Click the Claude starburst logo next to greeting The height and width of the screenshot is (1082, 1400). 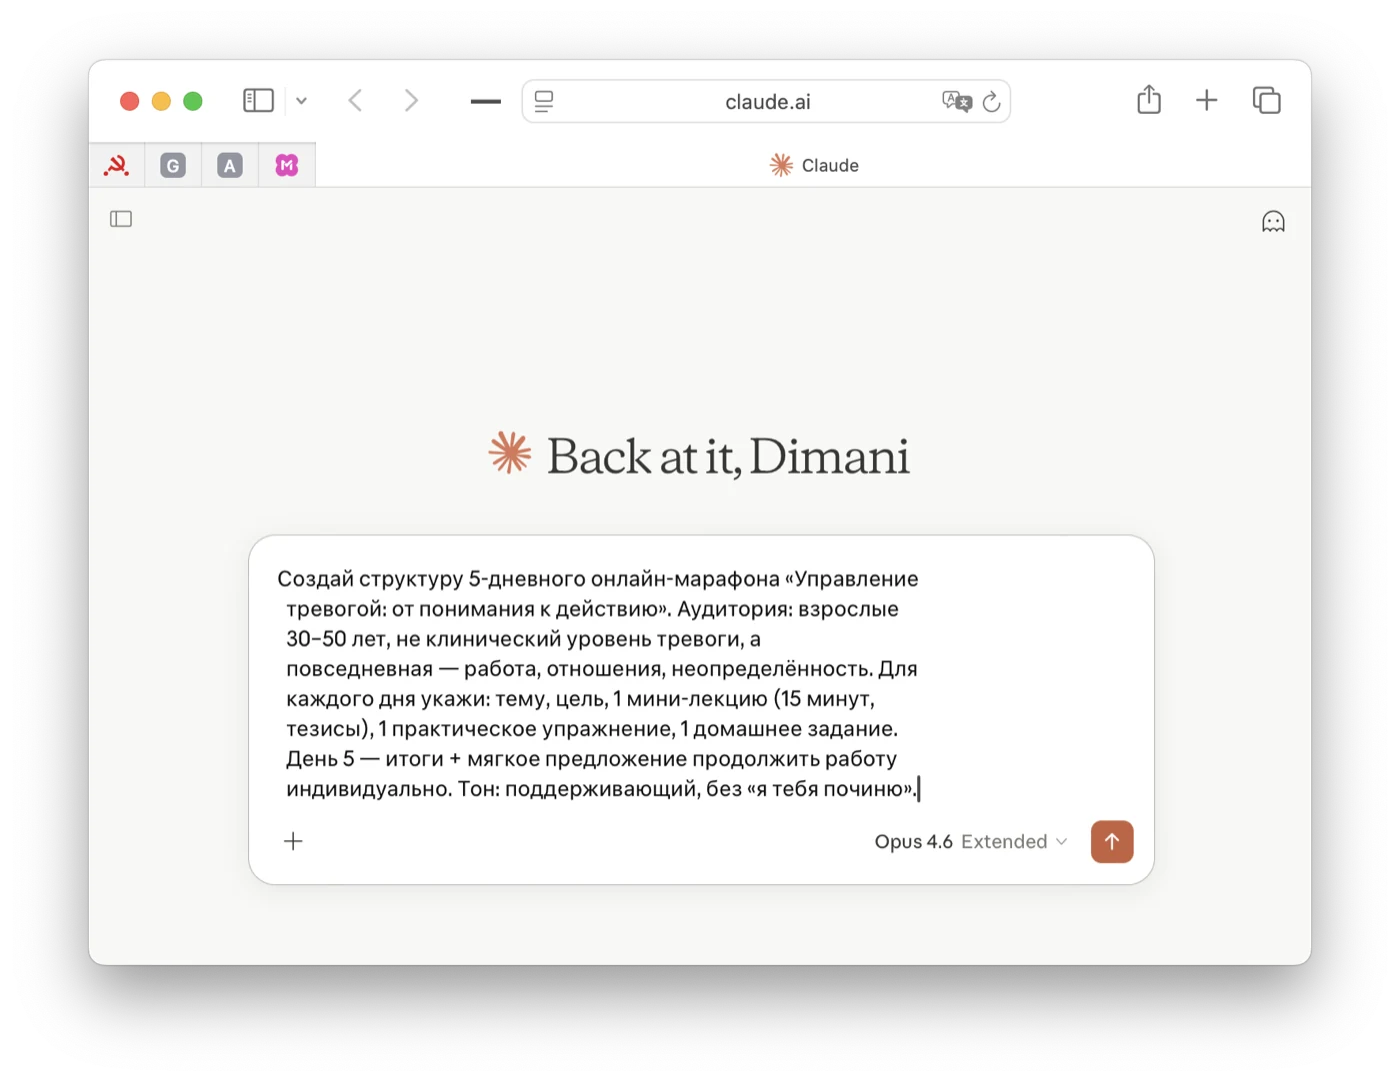(x=510, y=453)
